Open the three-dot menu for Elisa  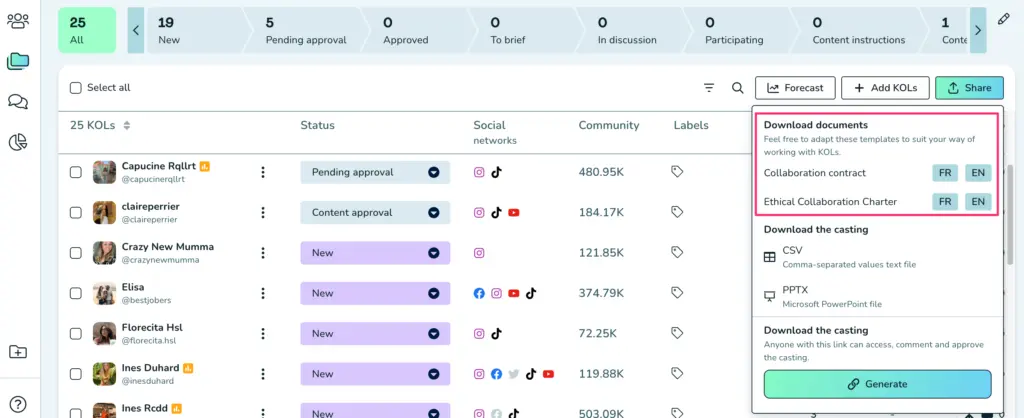point(263,293)
